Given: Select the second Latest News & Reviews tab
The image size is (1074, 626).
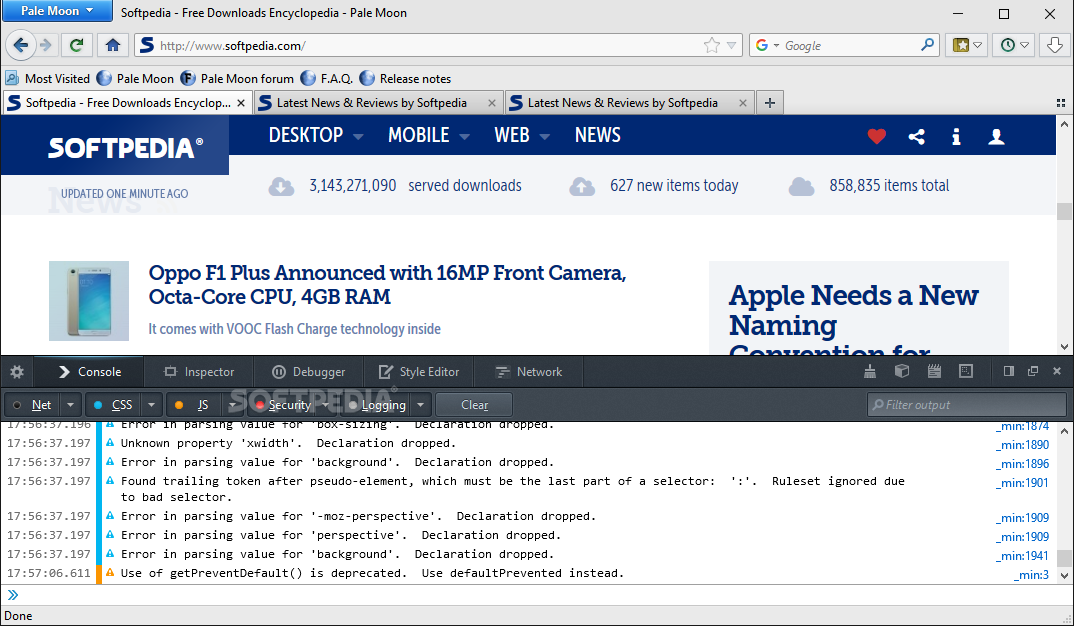Looking at the screenshot, I should 629,103.
